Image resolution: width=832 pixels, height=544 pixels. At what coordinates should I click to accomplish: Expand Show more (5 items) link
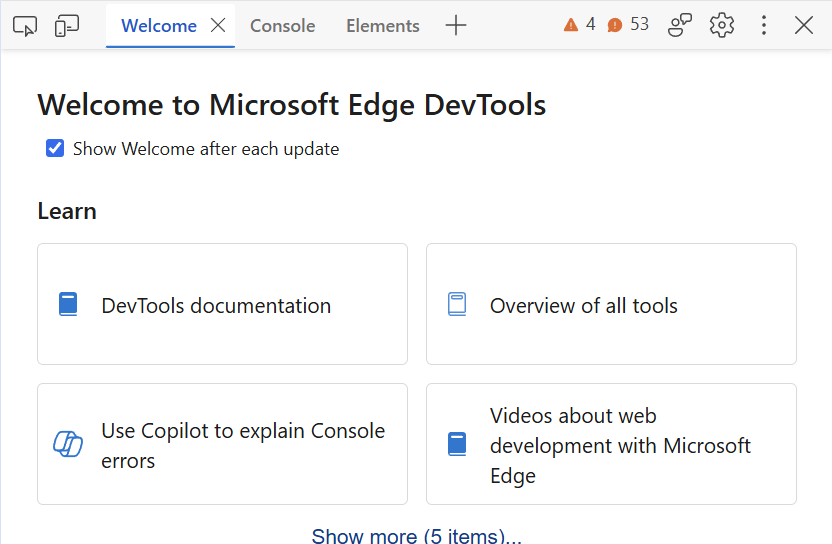pos(417,535)
